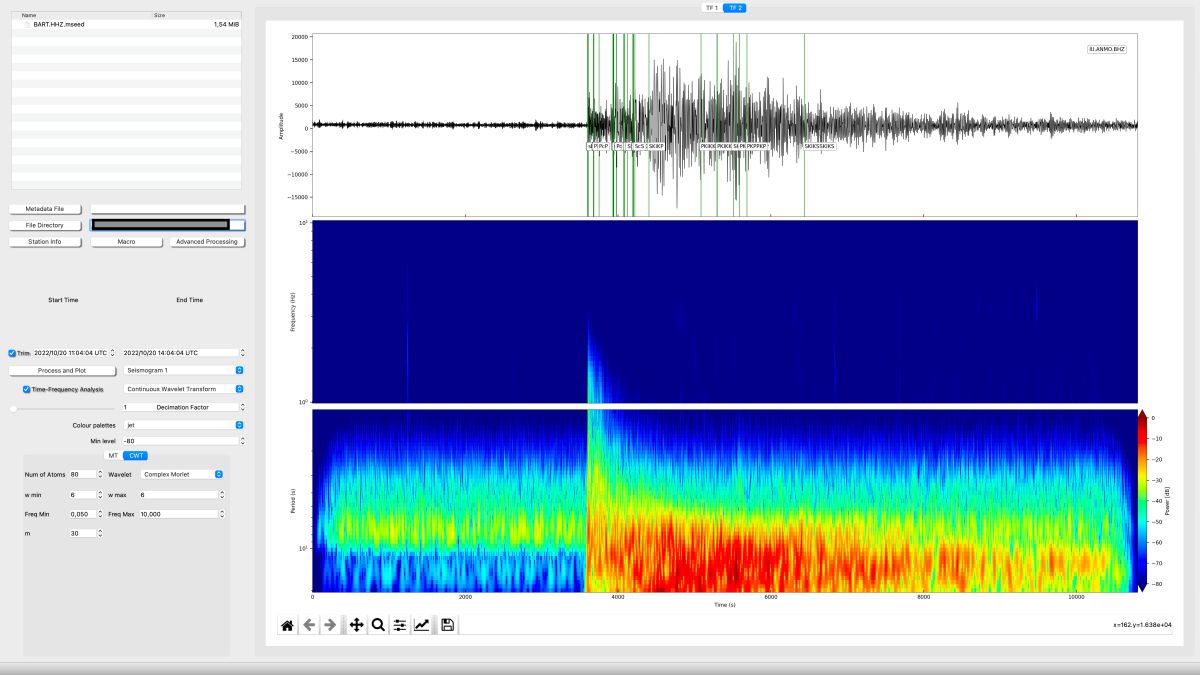The image size is (1200, 675).
Task: Open Advanced Processing
Action: (x=207, y=242)
